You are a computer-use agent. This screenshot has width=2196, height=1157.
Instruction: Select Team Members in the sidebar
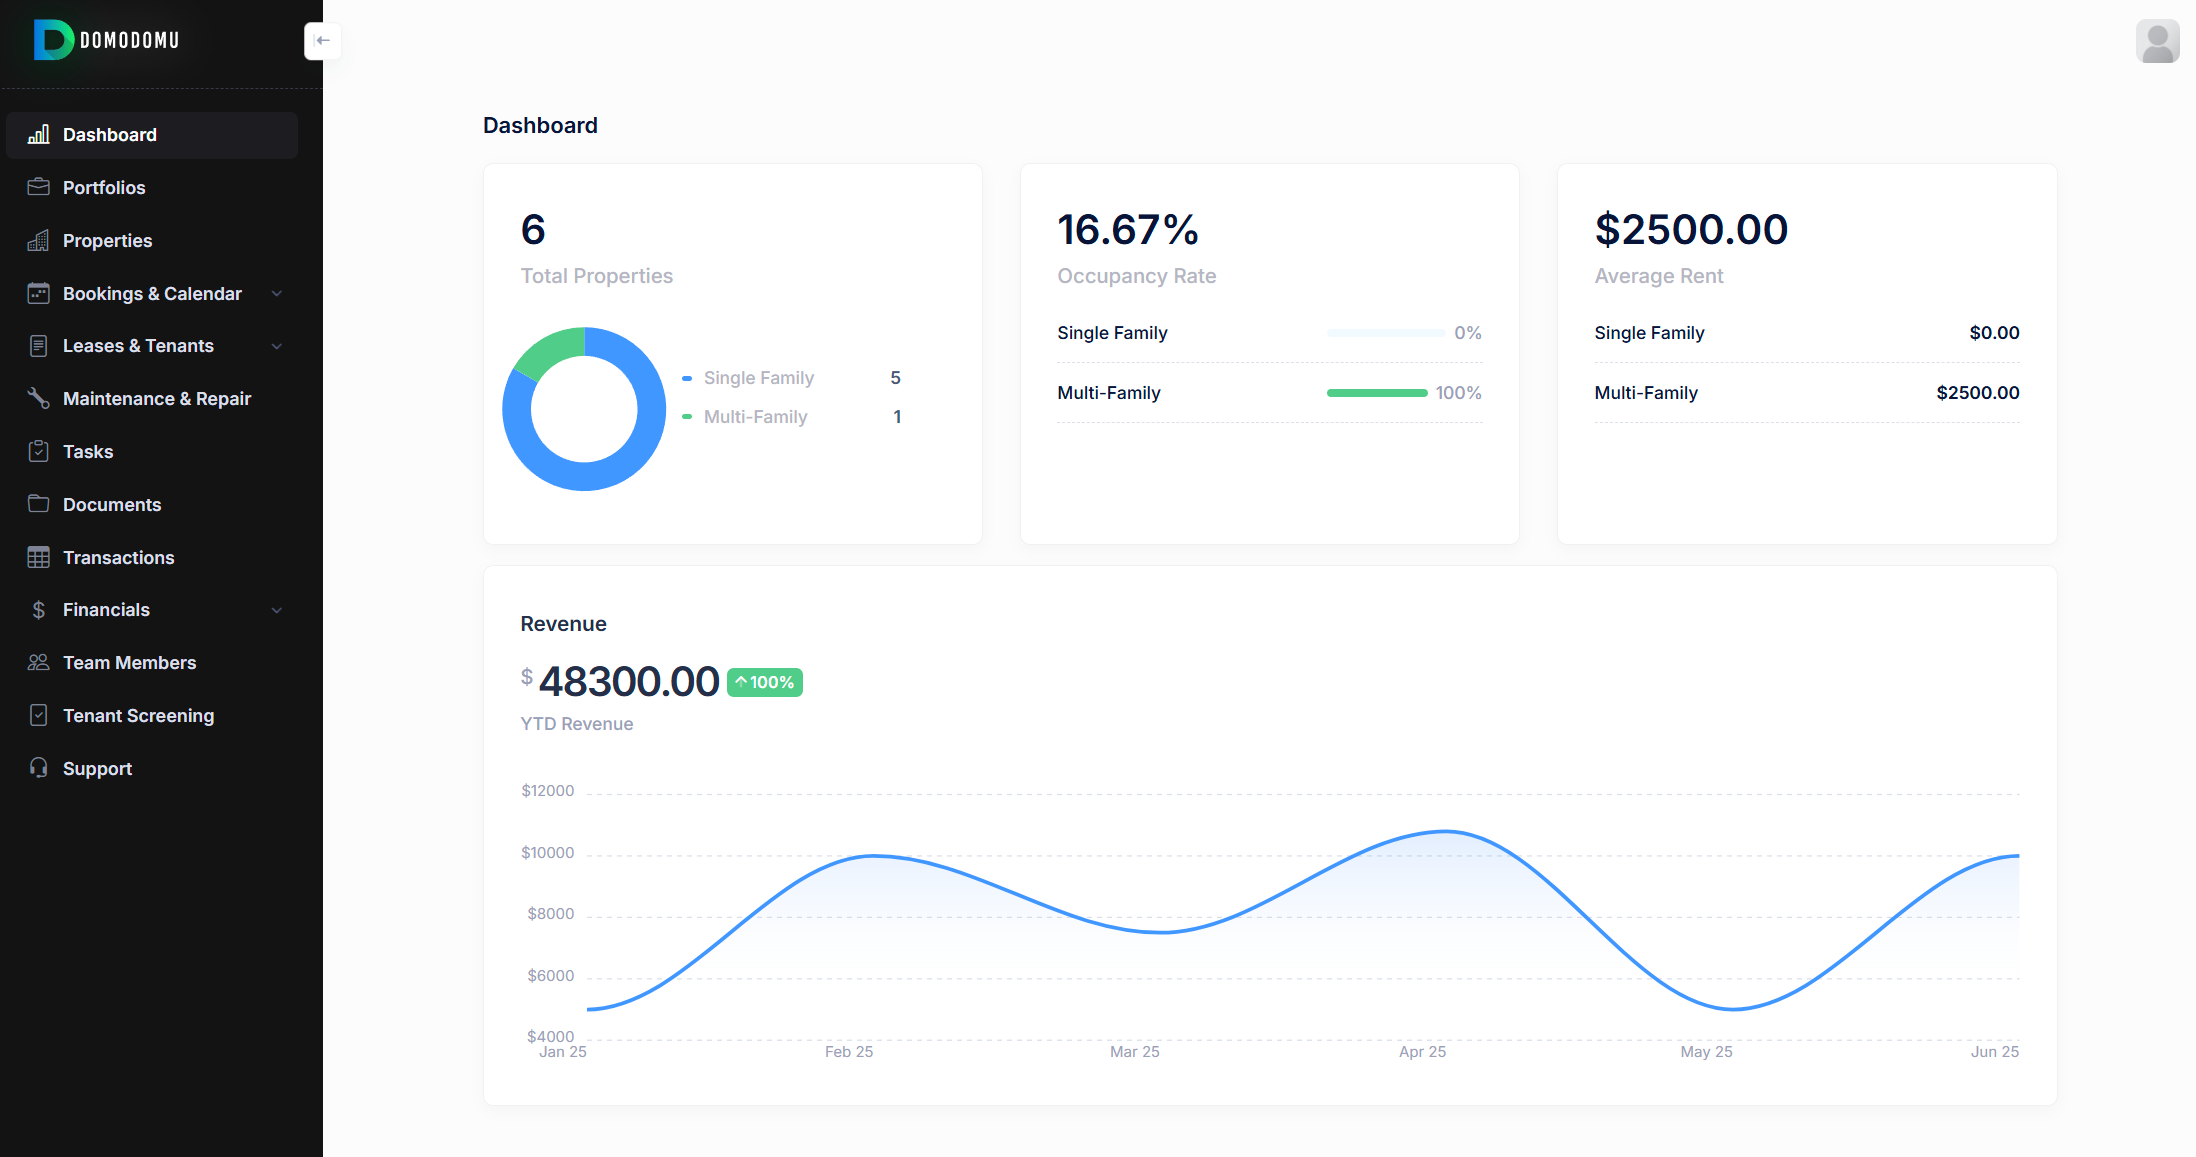click(129, 662)
